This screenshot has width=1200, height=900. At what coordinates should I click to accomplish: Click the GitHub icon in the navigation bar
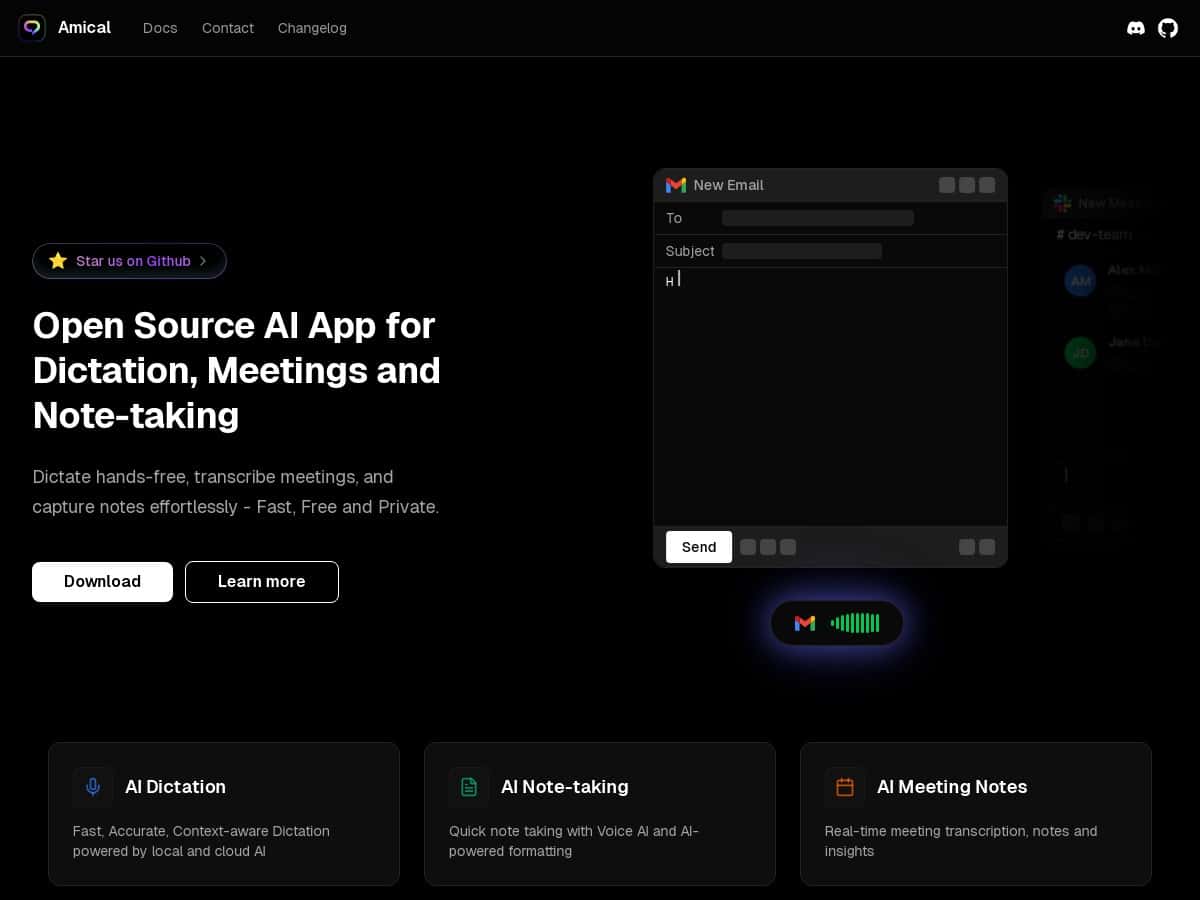click(x=1168, y=28)
